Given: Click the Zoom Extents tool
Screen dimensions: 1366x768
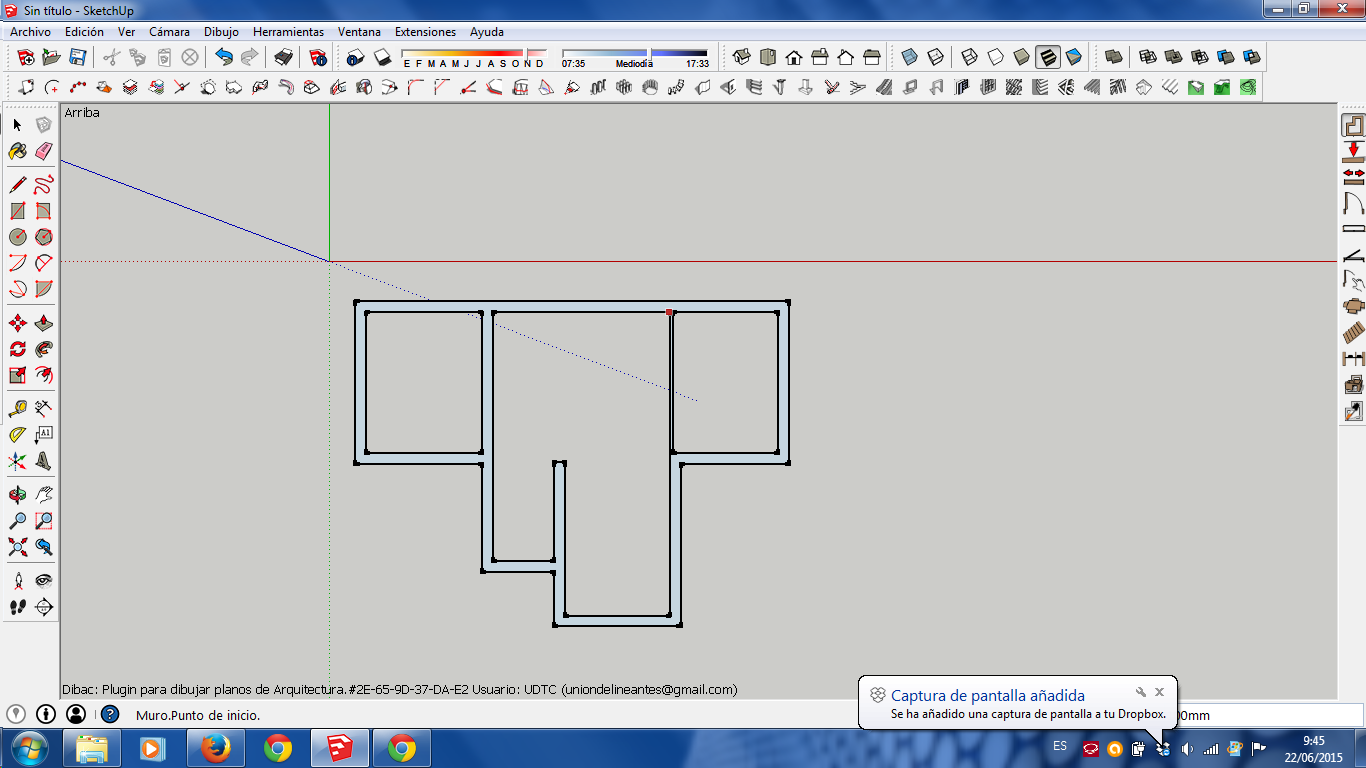Looking at the screenshot, I should 17,547.
